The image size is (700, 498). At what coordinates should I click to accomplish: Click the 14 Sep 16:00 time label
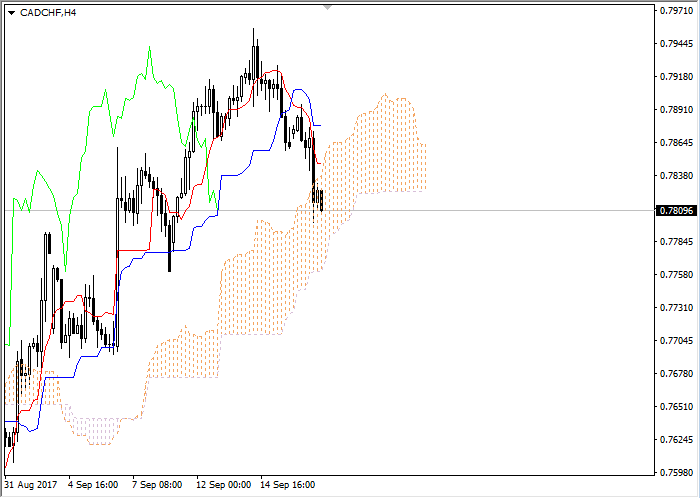click(288, 485)
